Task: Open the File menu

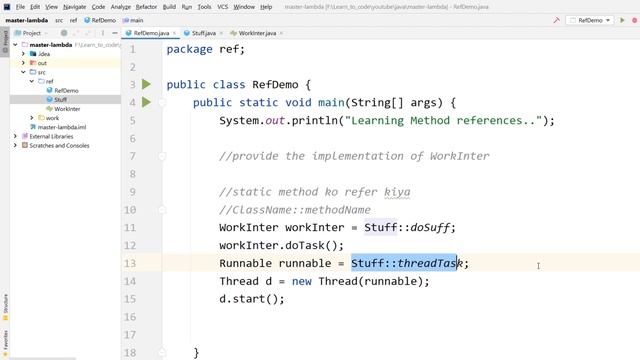Action: pos(20,7)
